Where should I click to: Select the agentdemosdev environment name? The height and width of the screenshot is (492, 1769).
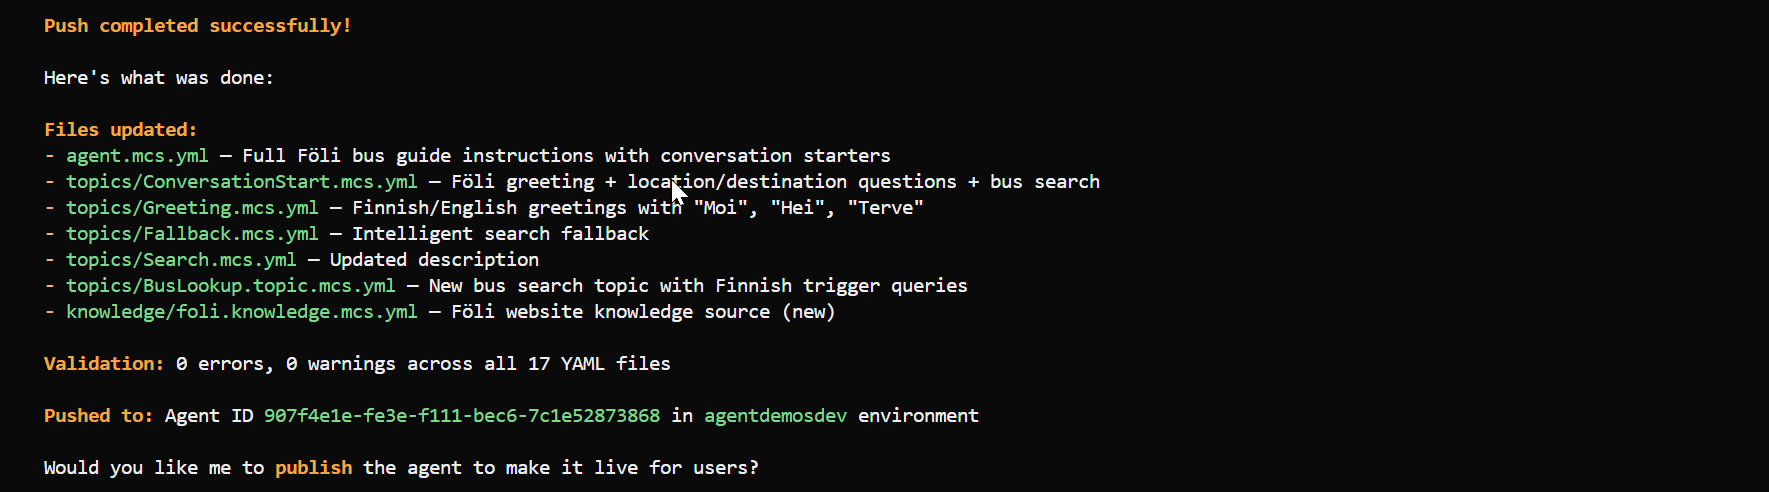click(775, 416)
